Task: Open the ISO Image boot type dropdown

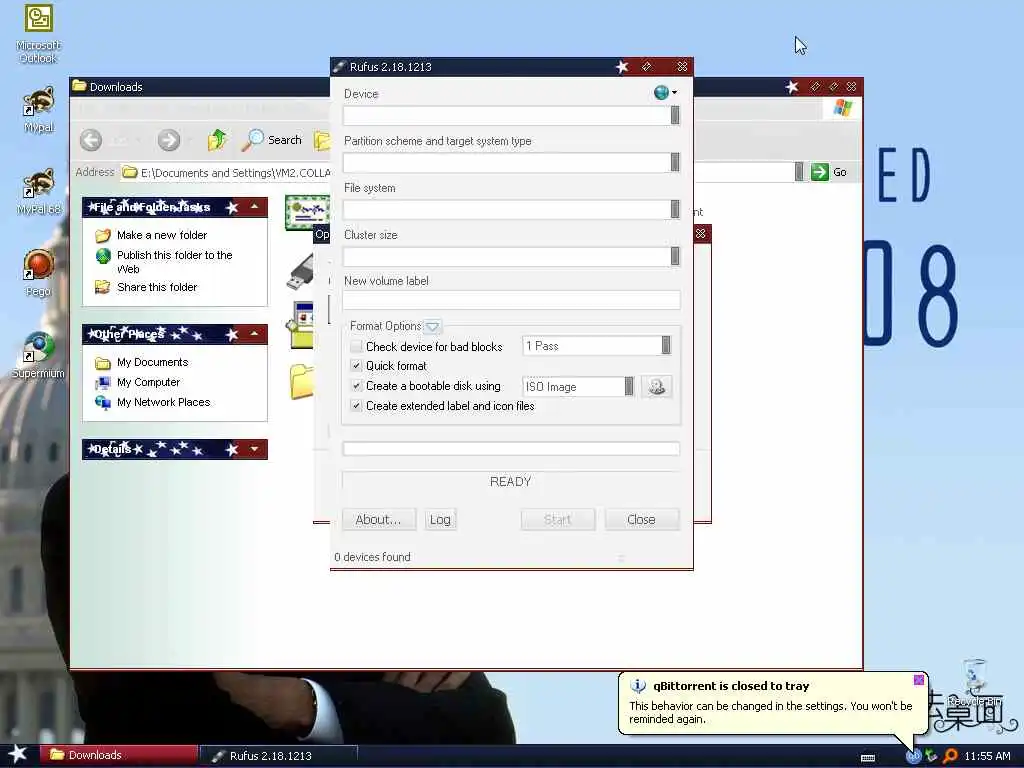Action: (x=628, y=387)
